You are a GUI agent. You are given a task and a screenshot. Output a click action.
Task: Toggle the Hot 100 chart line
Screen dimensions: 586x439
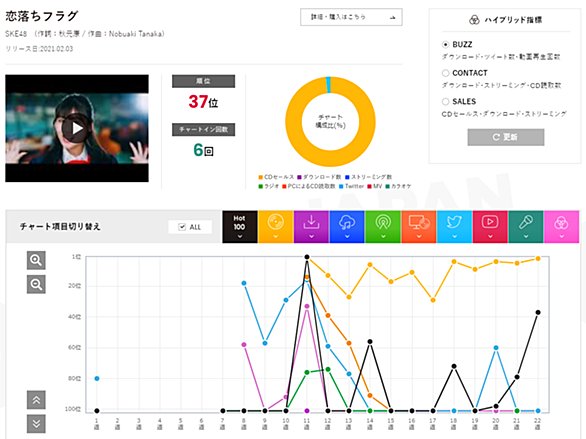pos(240,227)
